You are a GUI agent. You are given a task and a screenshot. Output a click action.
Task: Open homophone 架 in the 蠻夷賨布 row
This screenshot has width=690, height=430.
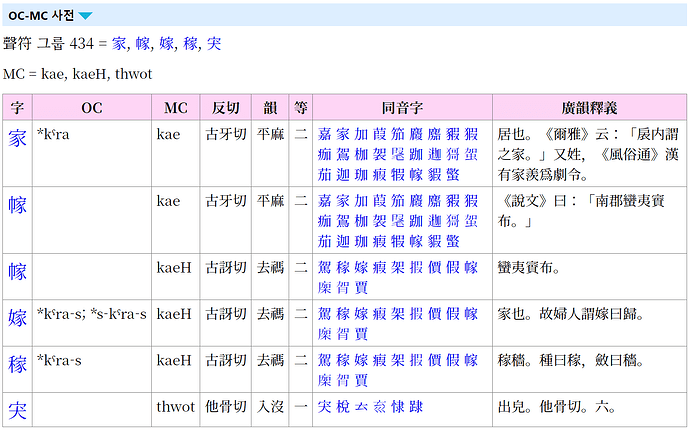pos(398,267)
